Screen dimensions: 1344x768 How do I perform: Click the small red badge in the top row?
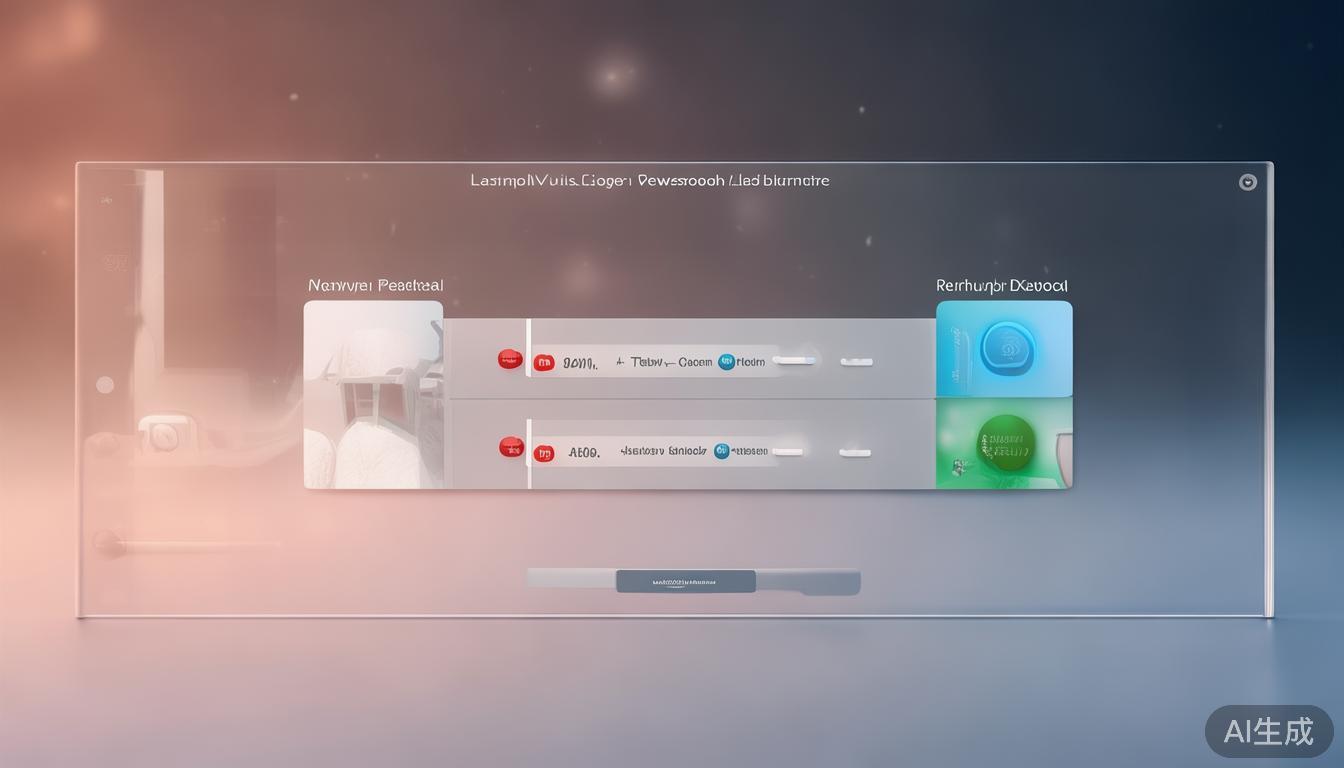point(544,363)
